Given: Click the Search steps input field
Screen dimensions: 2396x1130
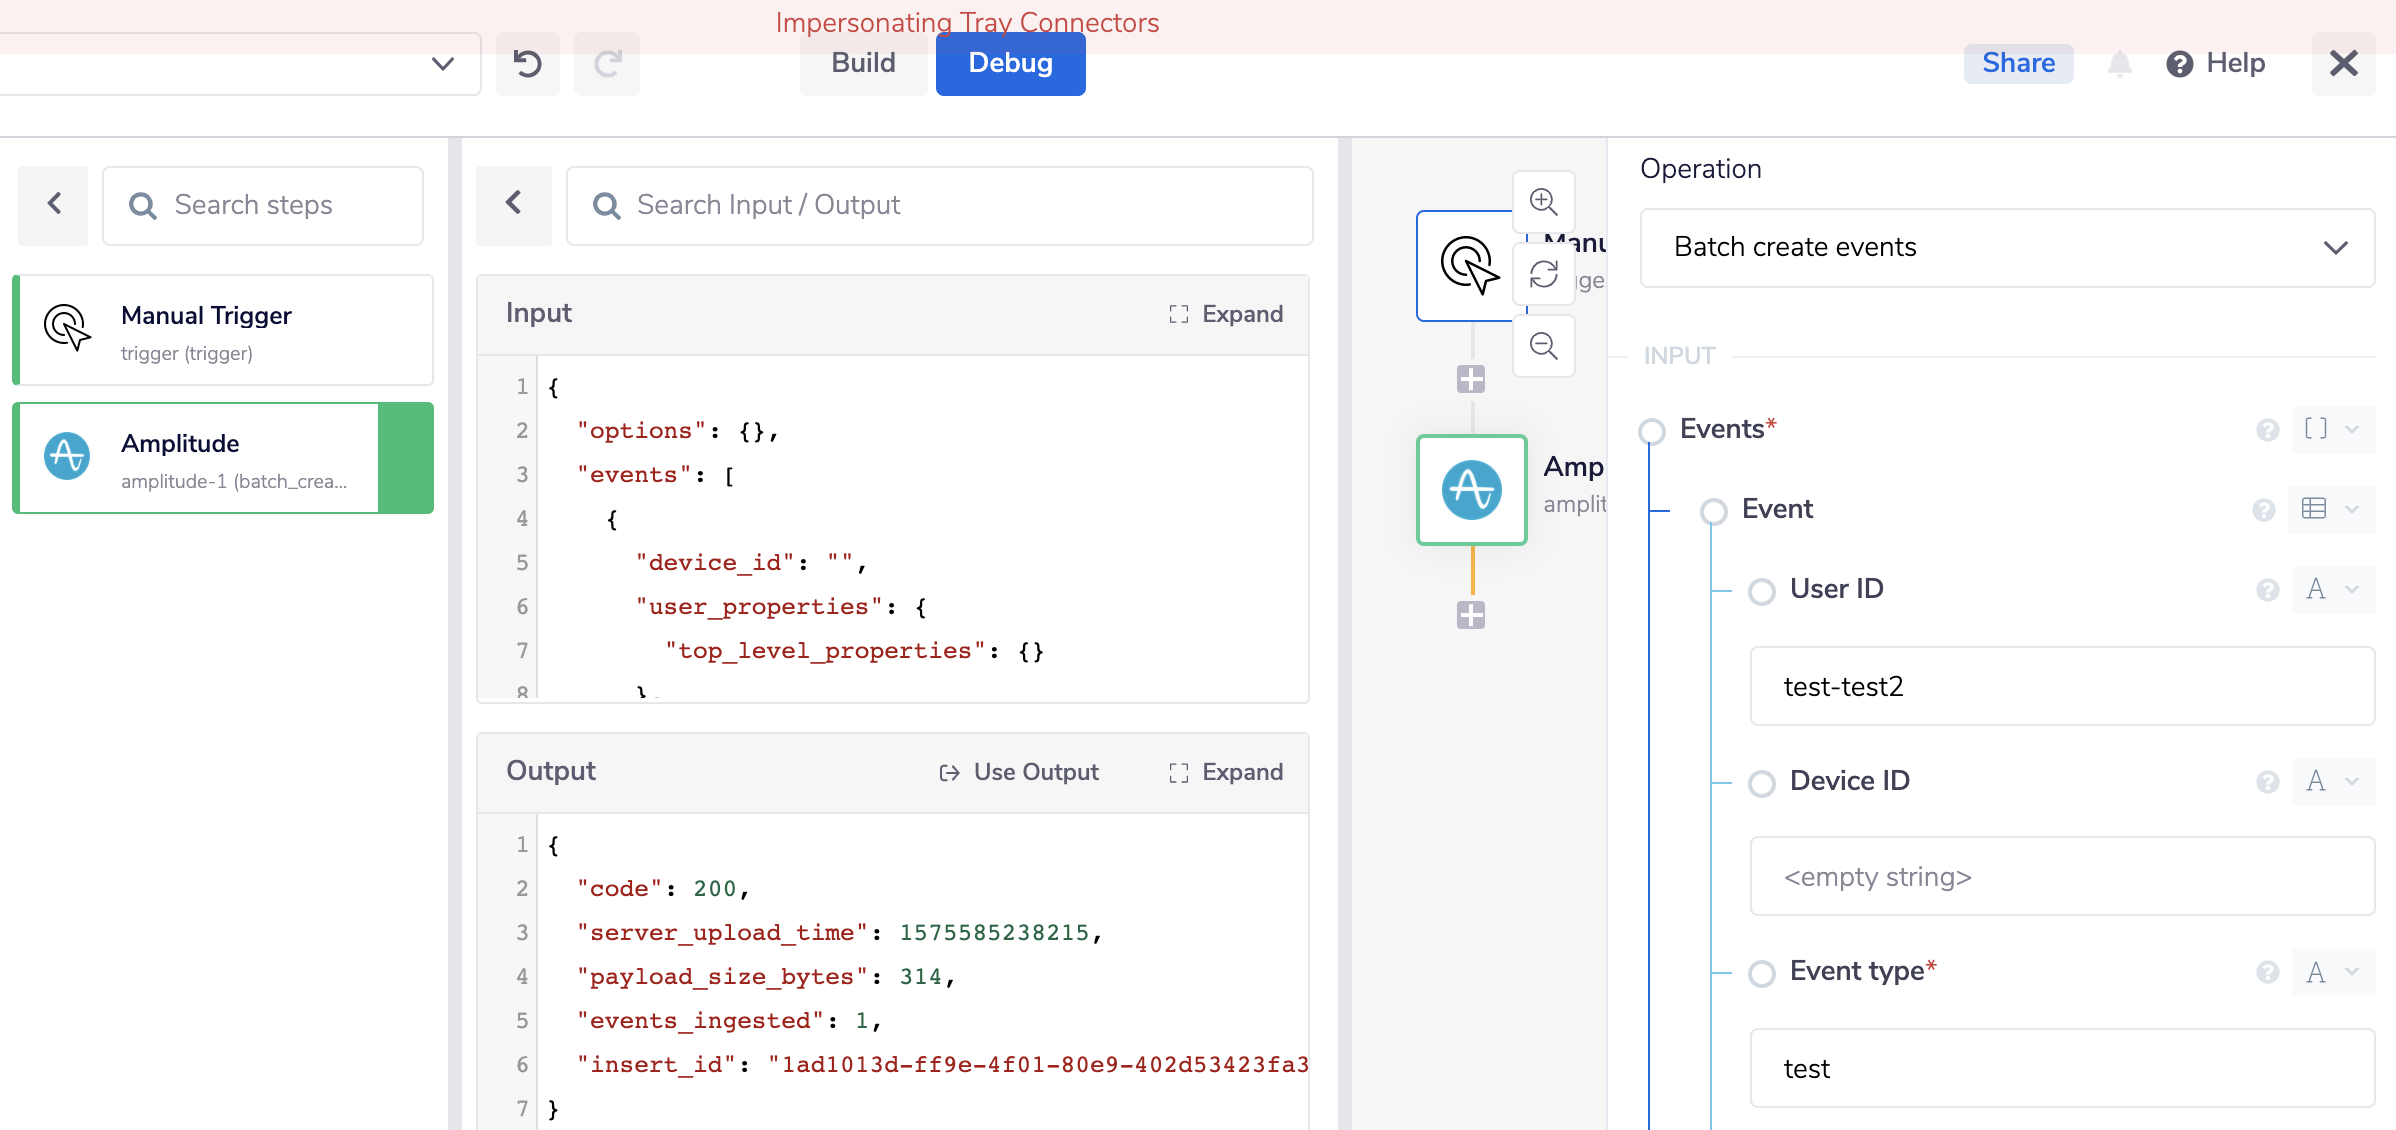Looking at the screenshot, I should [x=263, y=206].
